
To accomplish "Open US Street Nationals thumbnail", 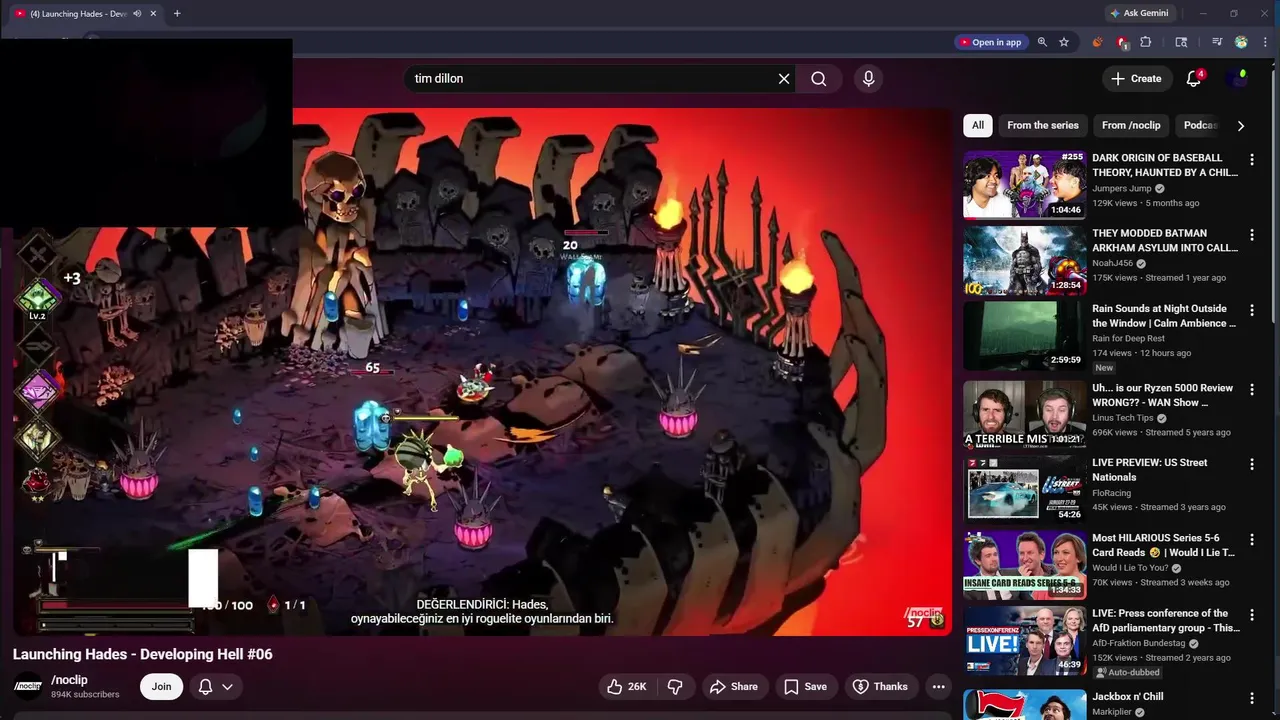I will tap(1025, 489).
